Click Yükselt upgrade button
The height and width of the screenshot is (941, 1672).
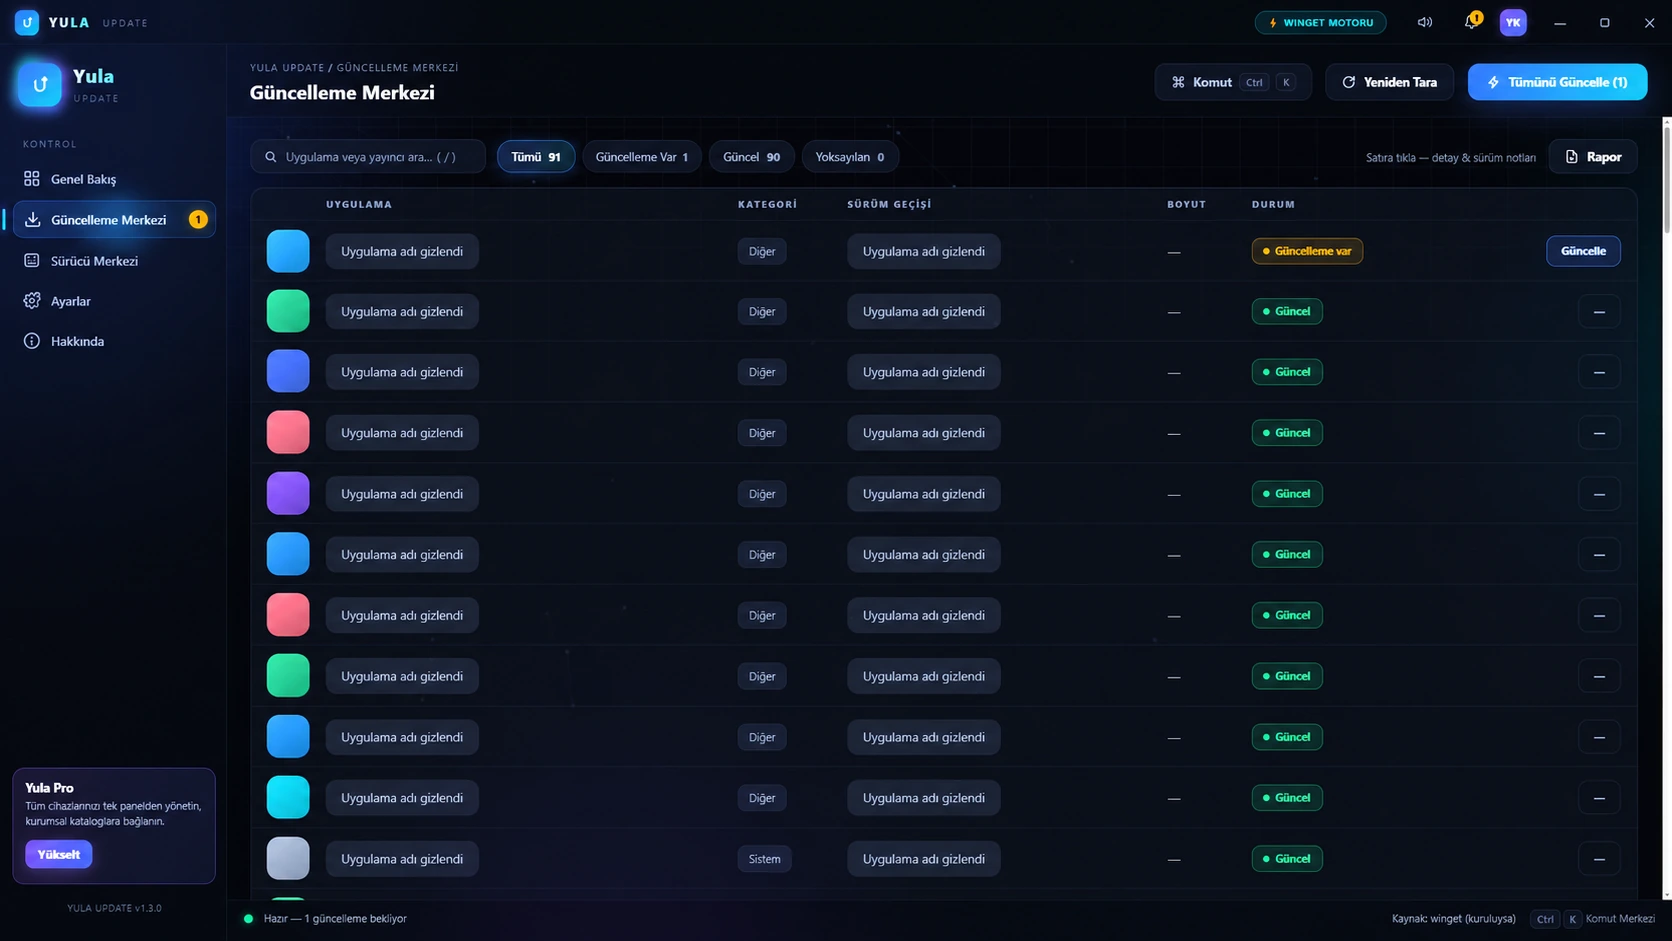pyautogui.click(x=59, y=854)
